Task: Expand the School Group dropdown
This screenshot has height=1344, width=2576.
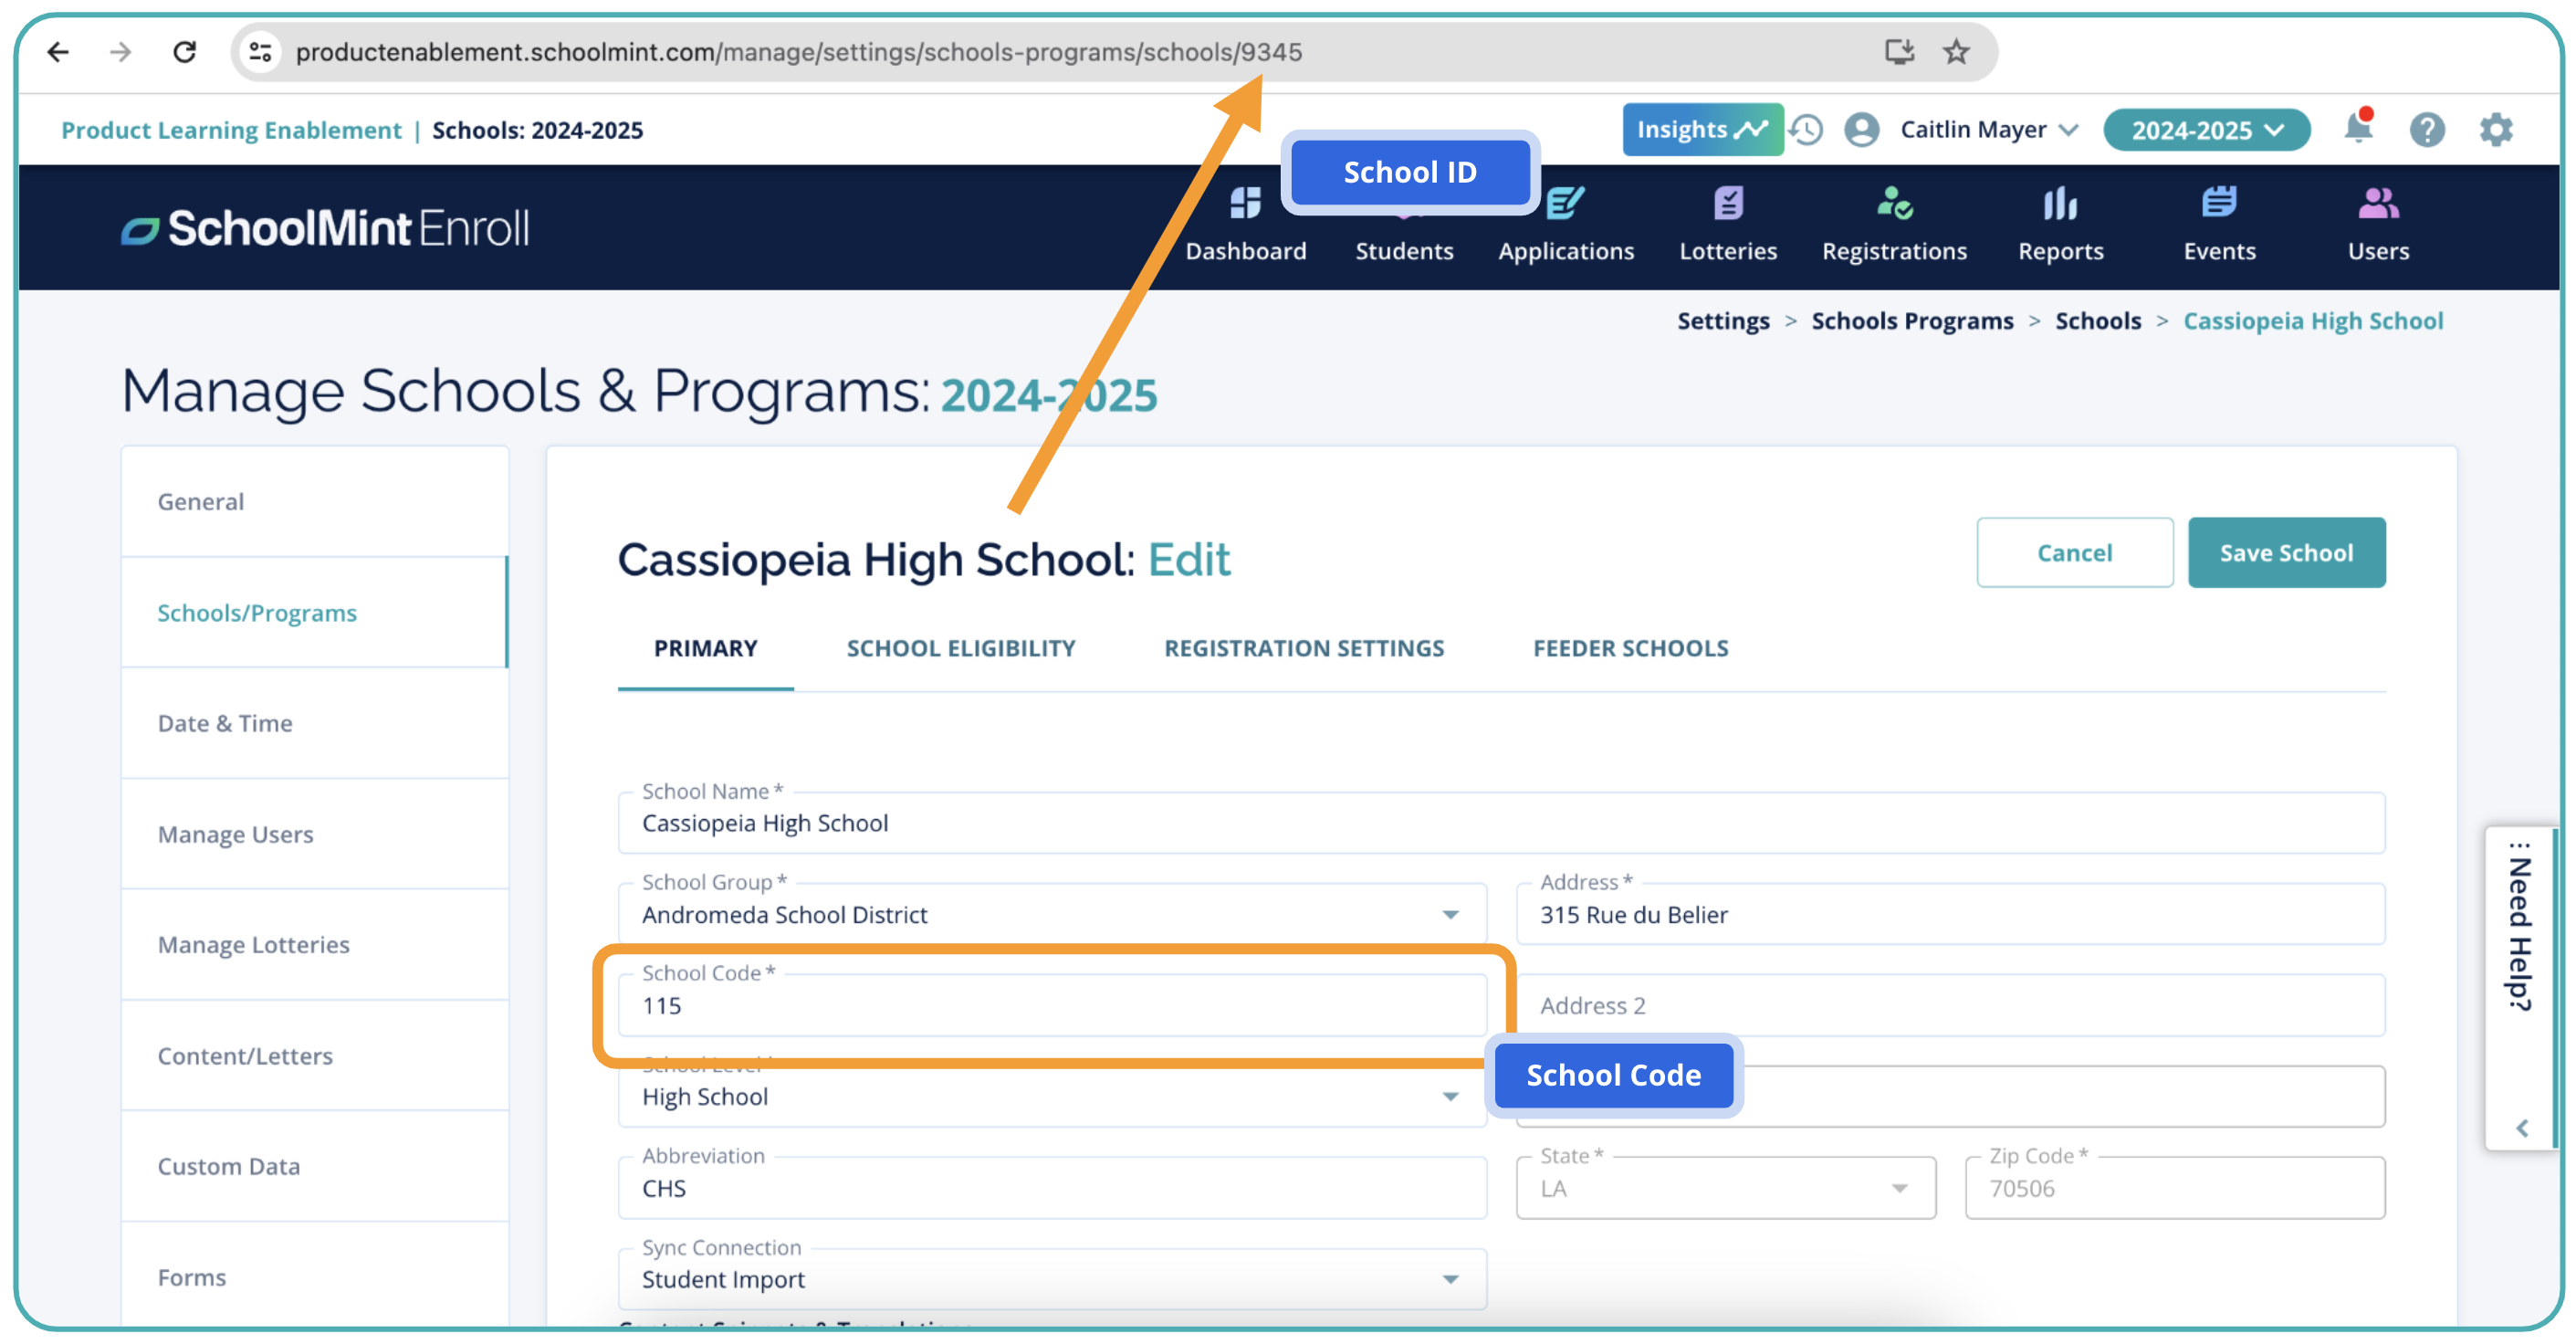Action: pyautogui.click(x=1449, y=914)
